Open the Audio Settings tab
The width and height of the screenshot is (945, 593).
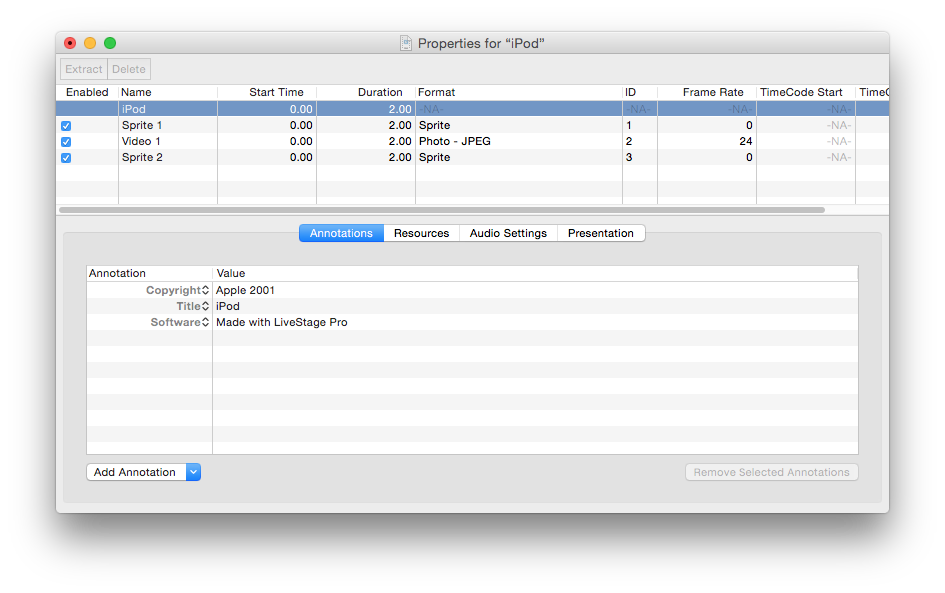pyautogui.click(x=508, y=233)
